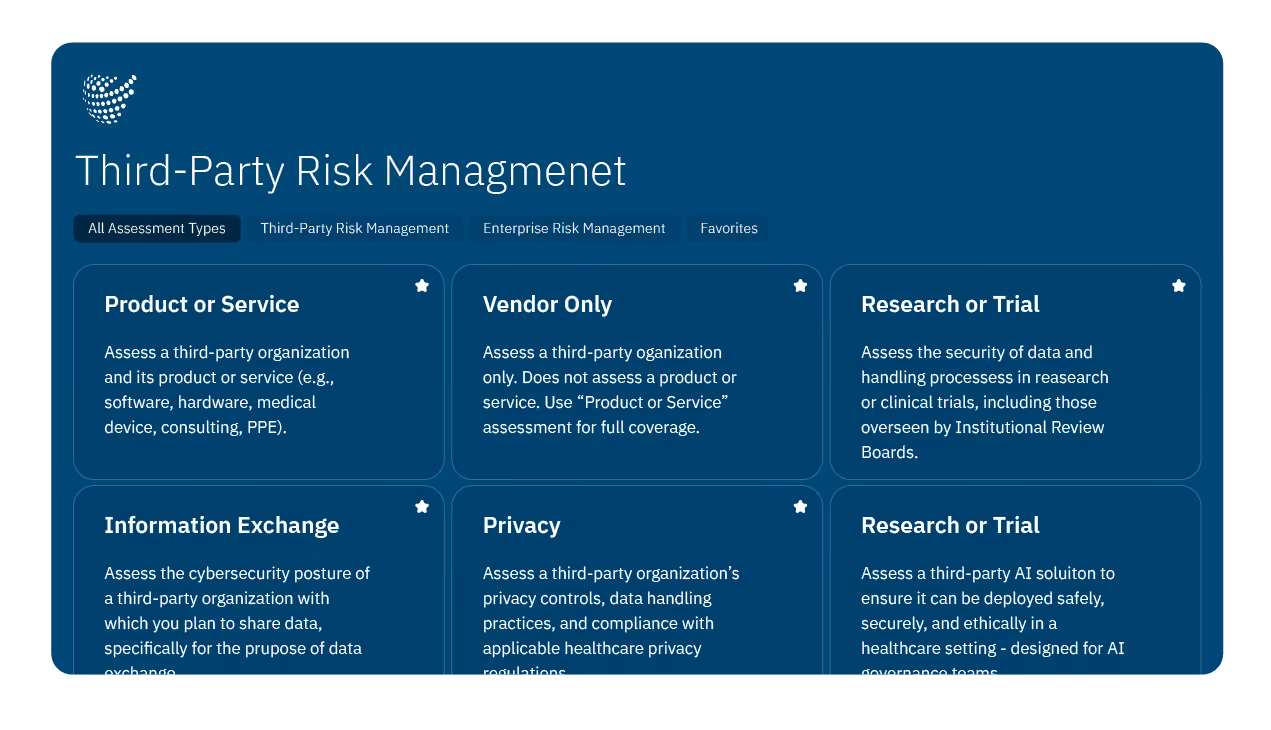The height and width of the screenshot is (730, 1271).
Task: Click the Information Exchange title
Action: tap(222, 525)
